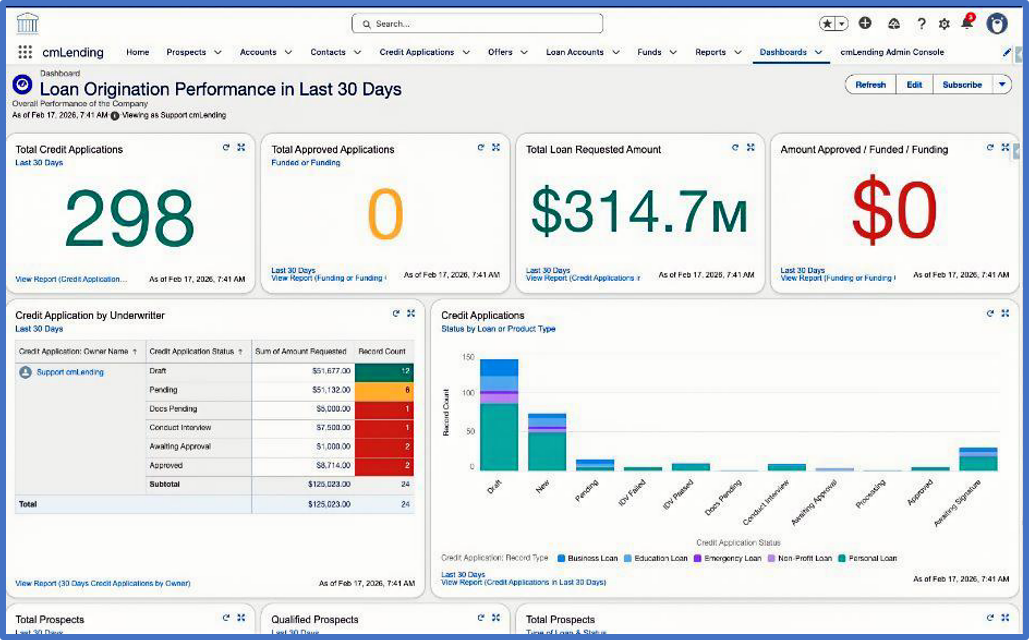Expand the Credit Applications chart widget
Image resolution: width=1029 pixels, height=640 pixels.
pyautogui.click(x=1005, y=314)
